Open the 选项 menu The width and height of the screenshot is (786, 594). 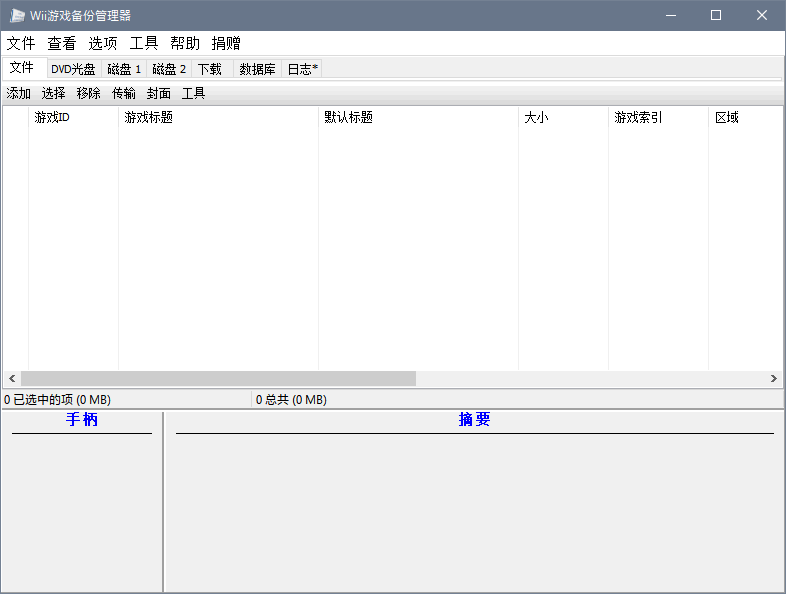click(103, 43)
